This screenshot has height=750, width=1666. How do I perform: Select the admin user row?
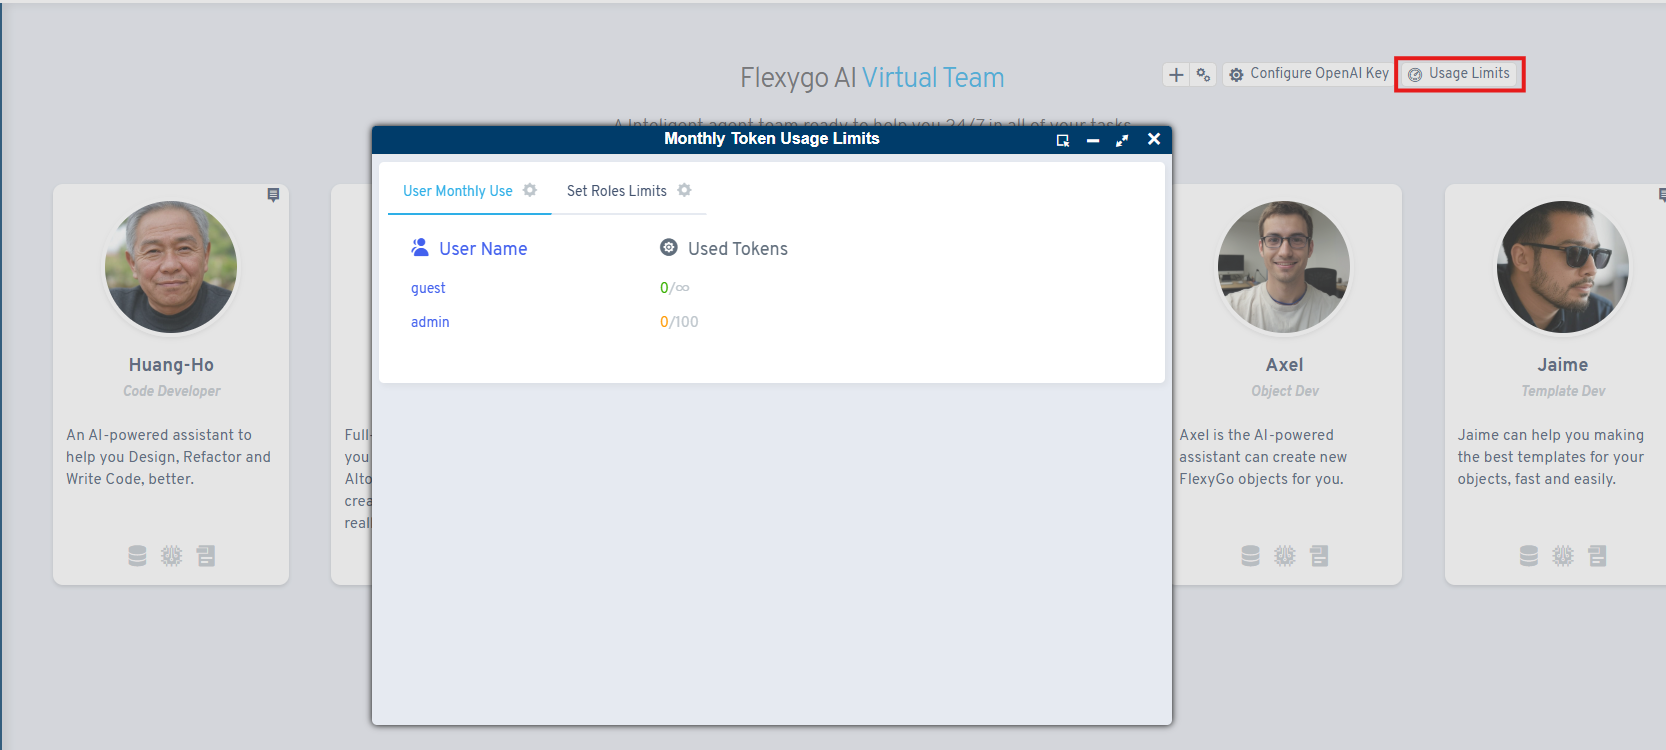coord(430,322)
